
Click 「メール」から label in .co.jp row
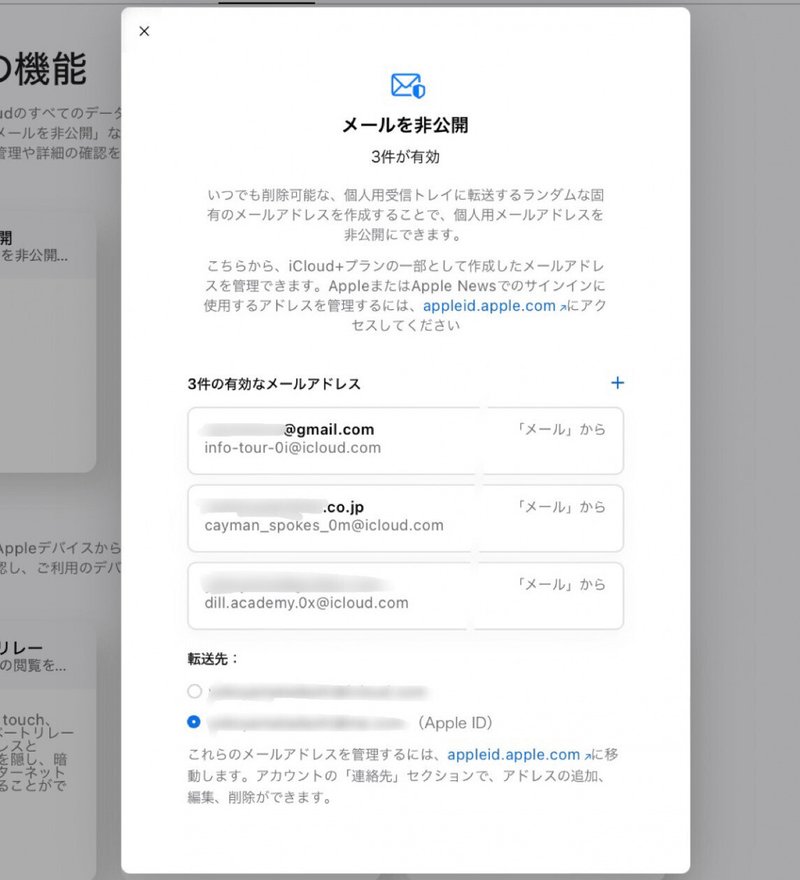(x=560, y=507)
